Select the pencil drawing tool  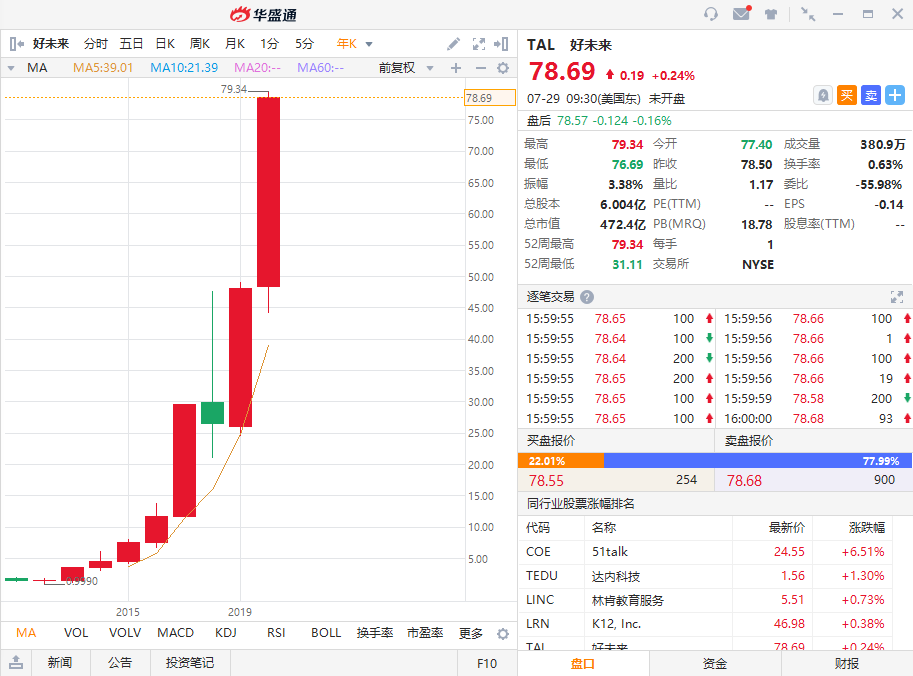(x=454, y=44)
